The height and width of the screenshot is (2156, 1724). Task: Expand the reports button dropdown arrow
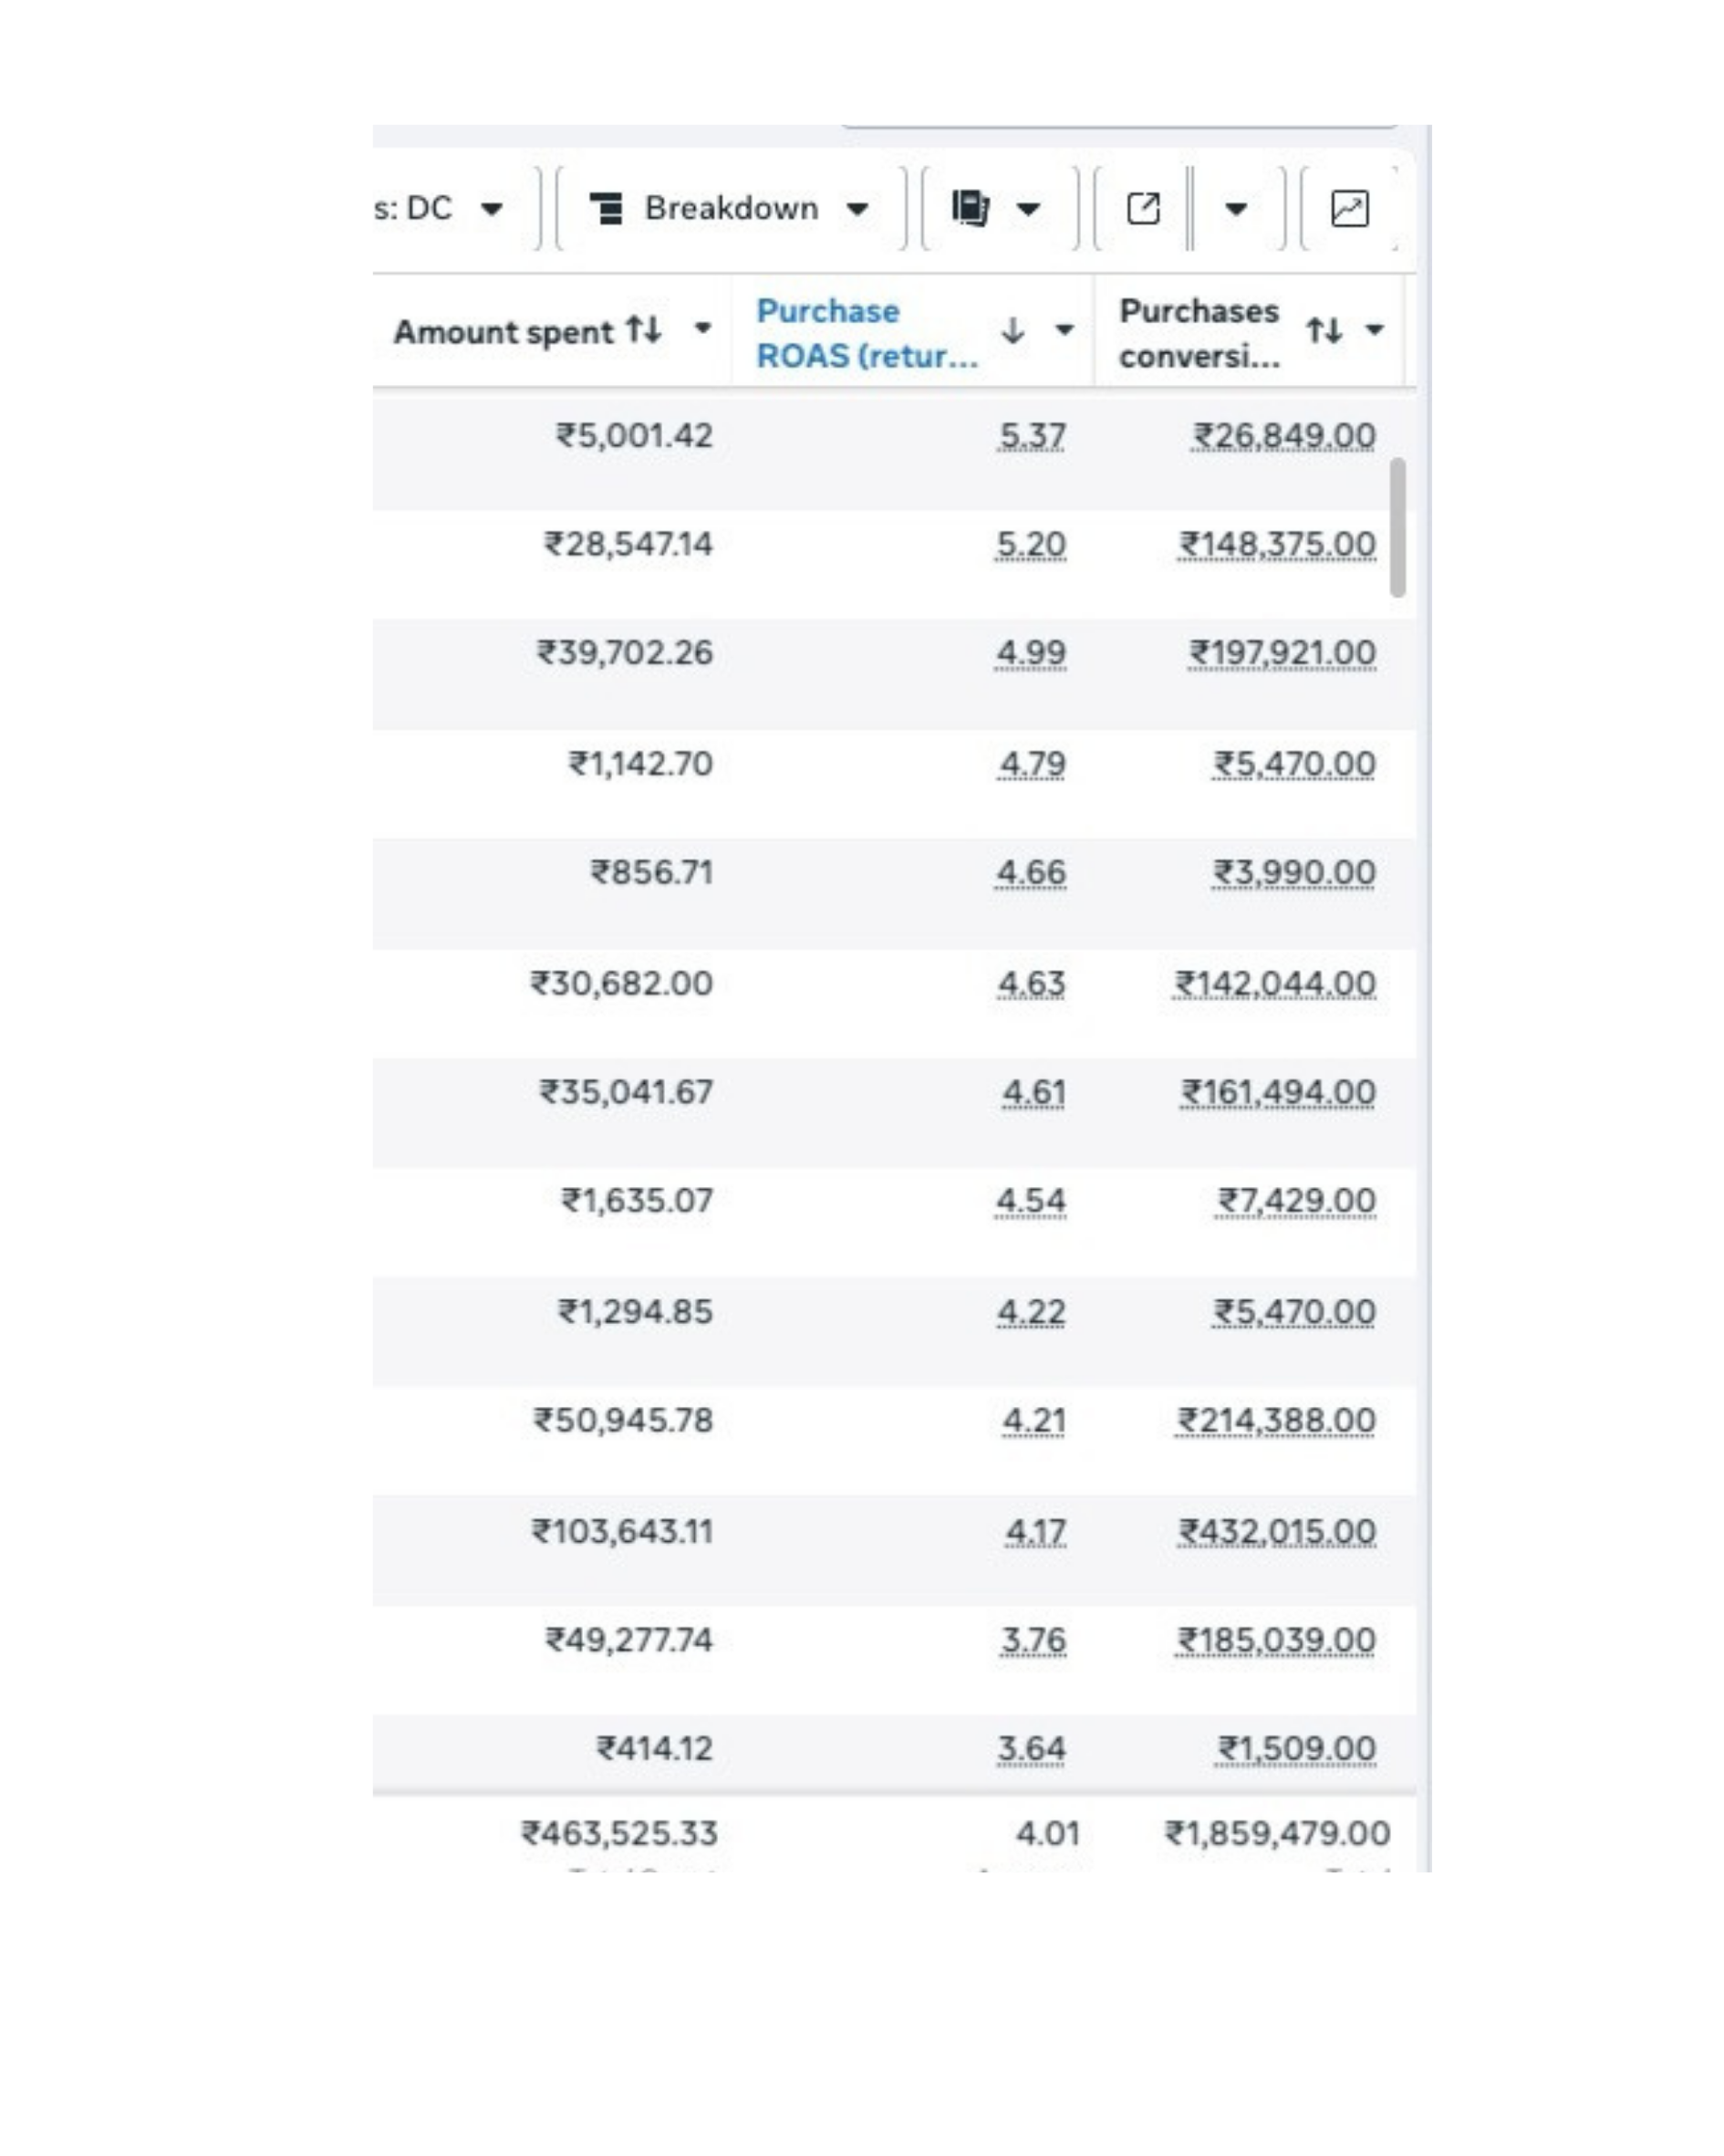pyautogui.click(x=1028, y=209)
